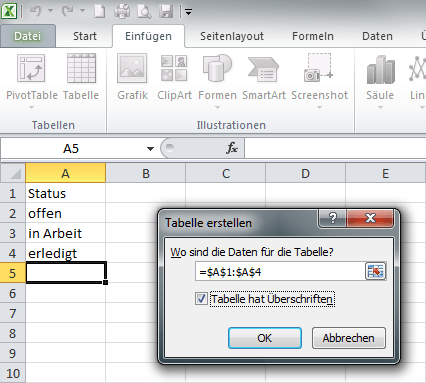Open the Screenshot dropdown arrow

click(x=319, y=107)
